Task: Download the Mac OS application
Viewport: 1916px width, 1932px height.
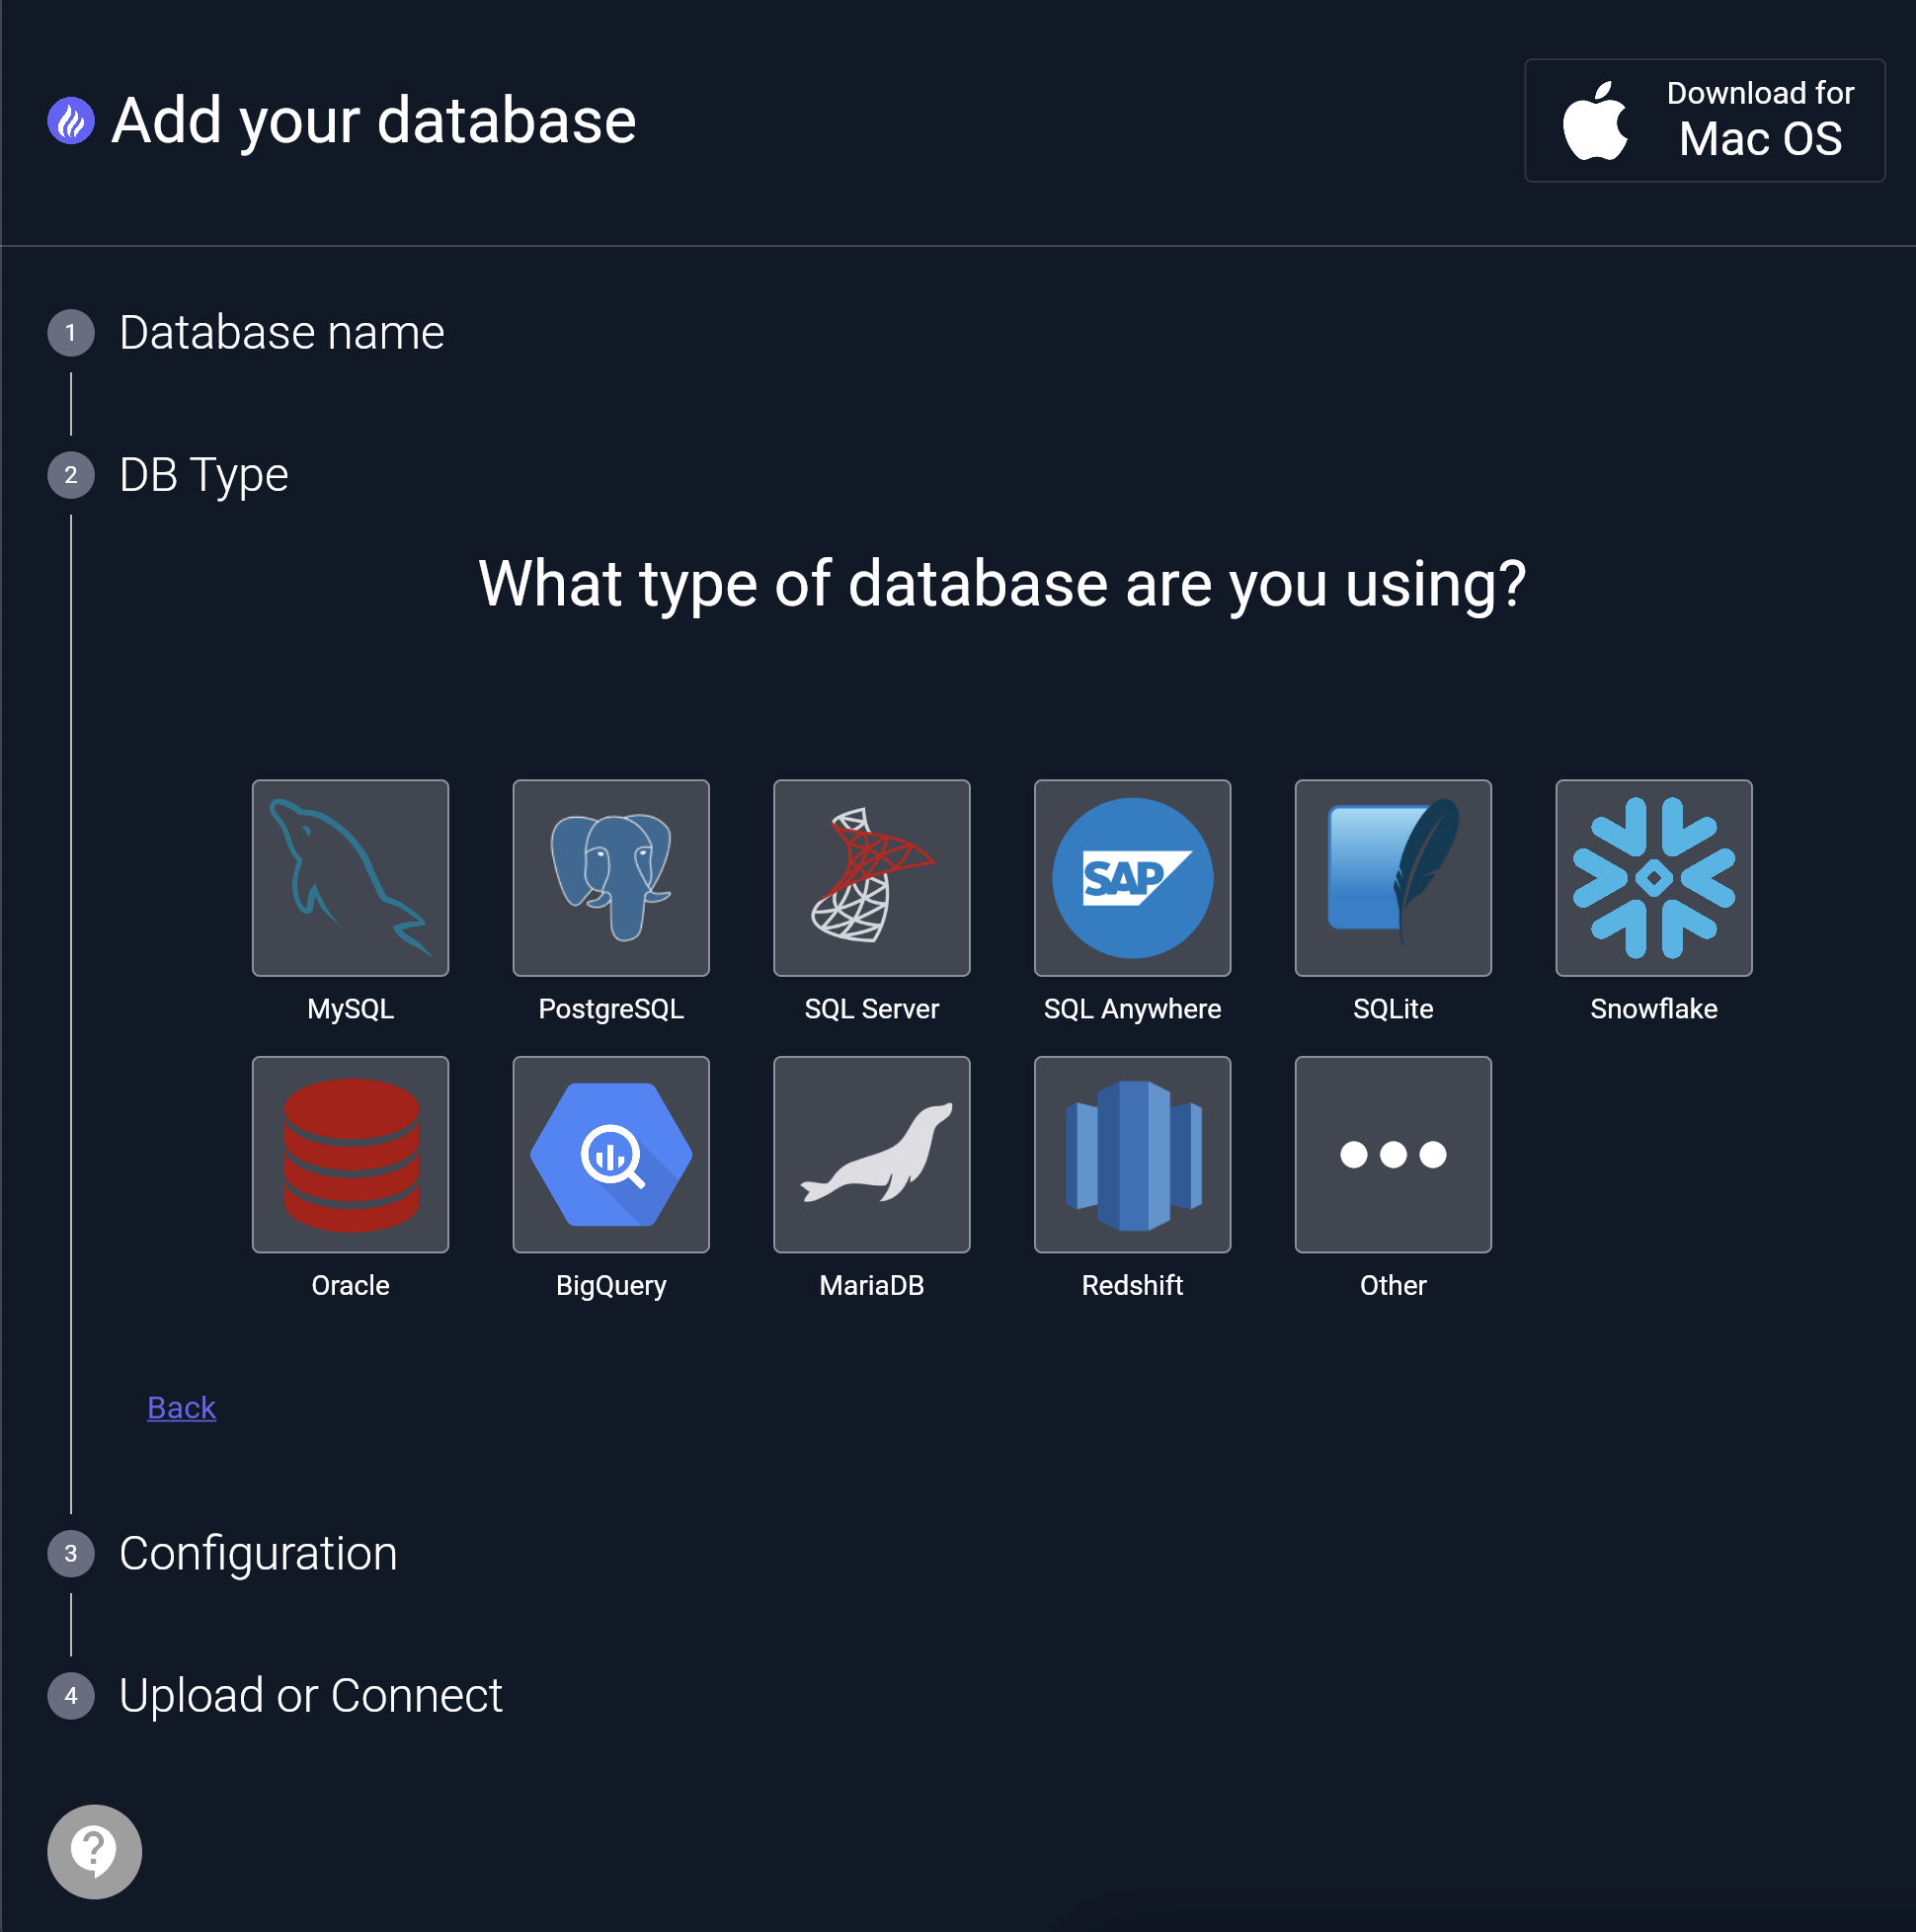Action: point(1704,121)
